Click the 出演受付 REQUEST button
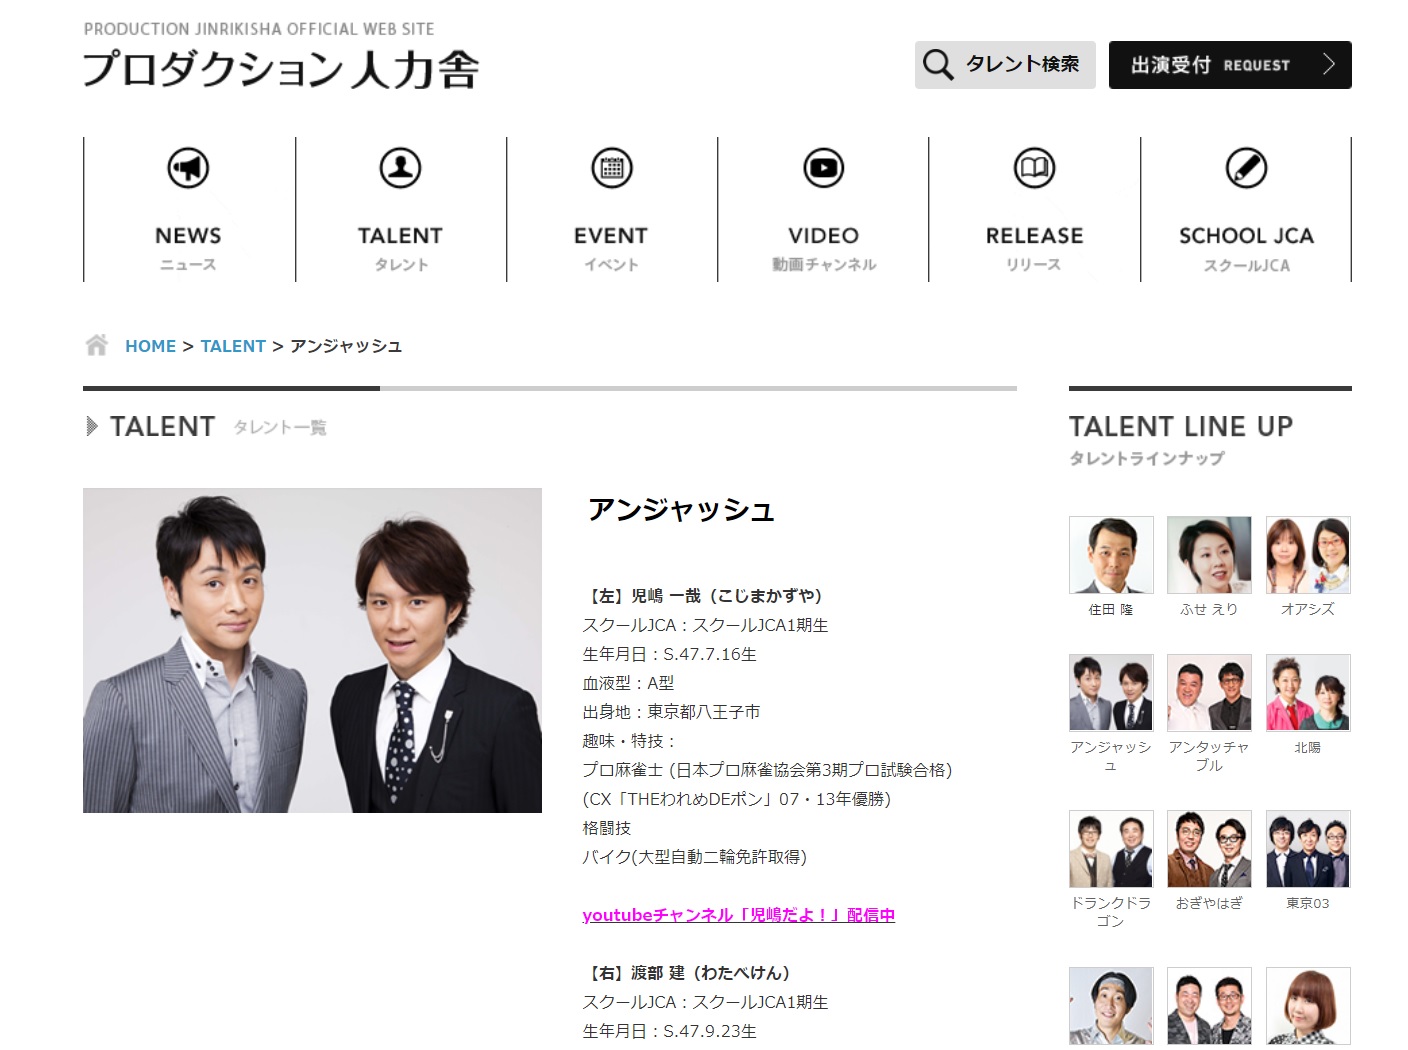This screenshot has height=1050, width=1408. (x=1230, y=65)
